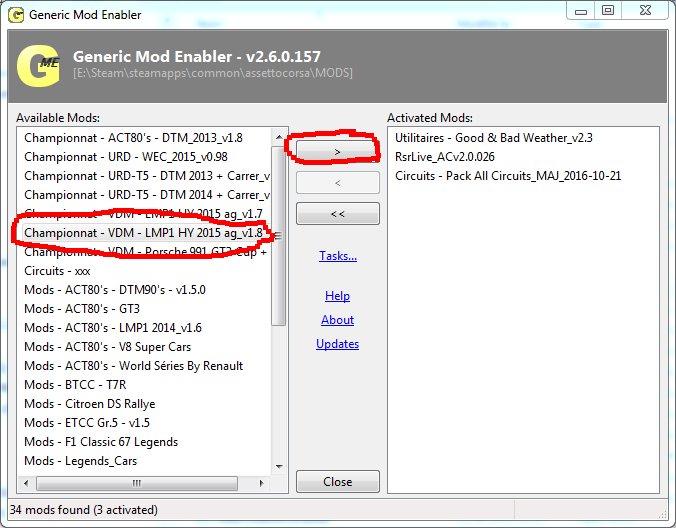
Task: Select Circuits - xxx entry
Action: point(57,271)
